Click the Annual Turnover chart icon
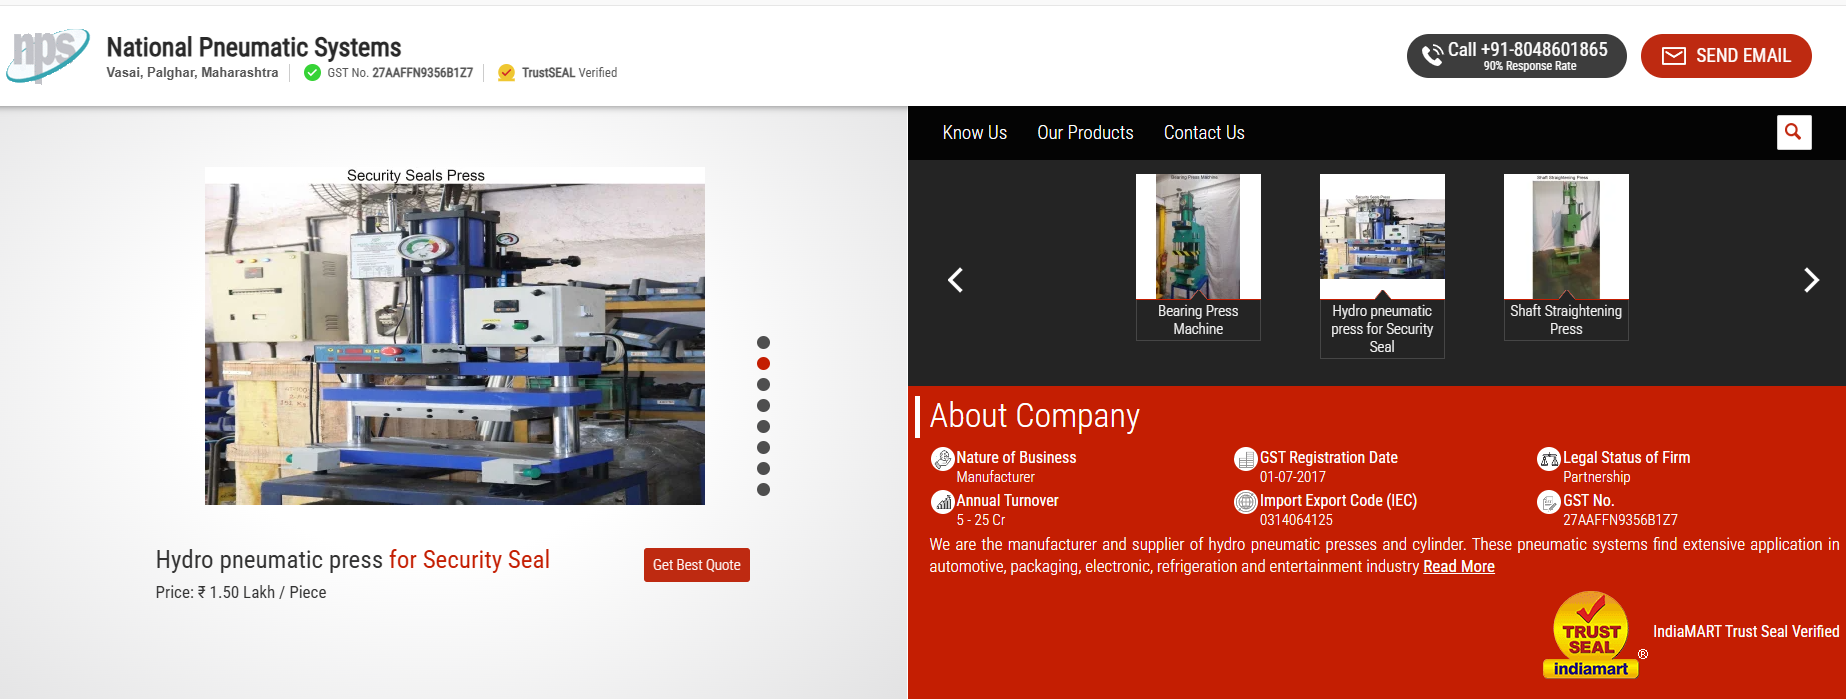1846x699 pixels. [942, 502]
